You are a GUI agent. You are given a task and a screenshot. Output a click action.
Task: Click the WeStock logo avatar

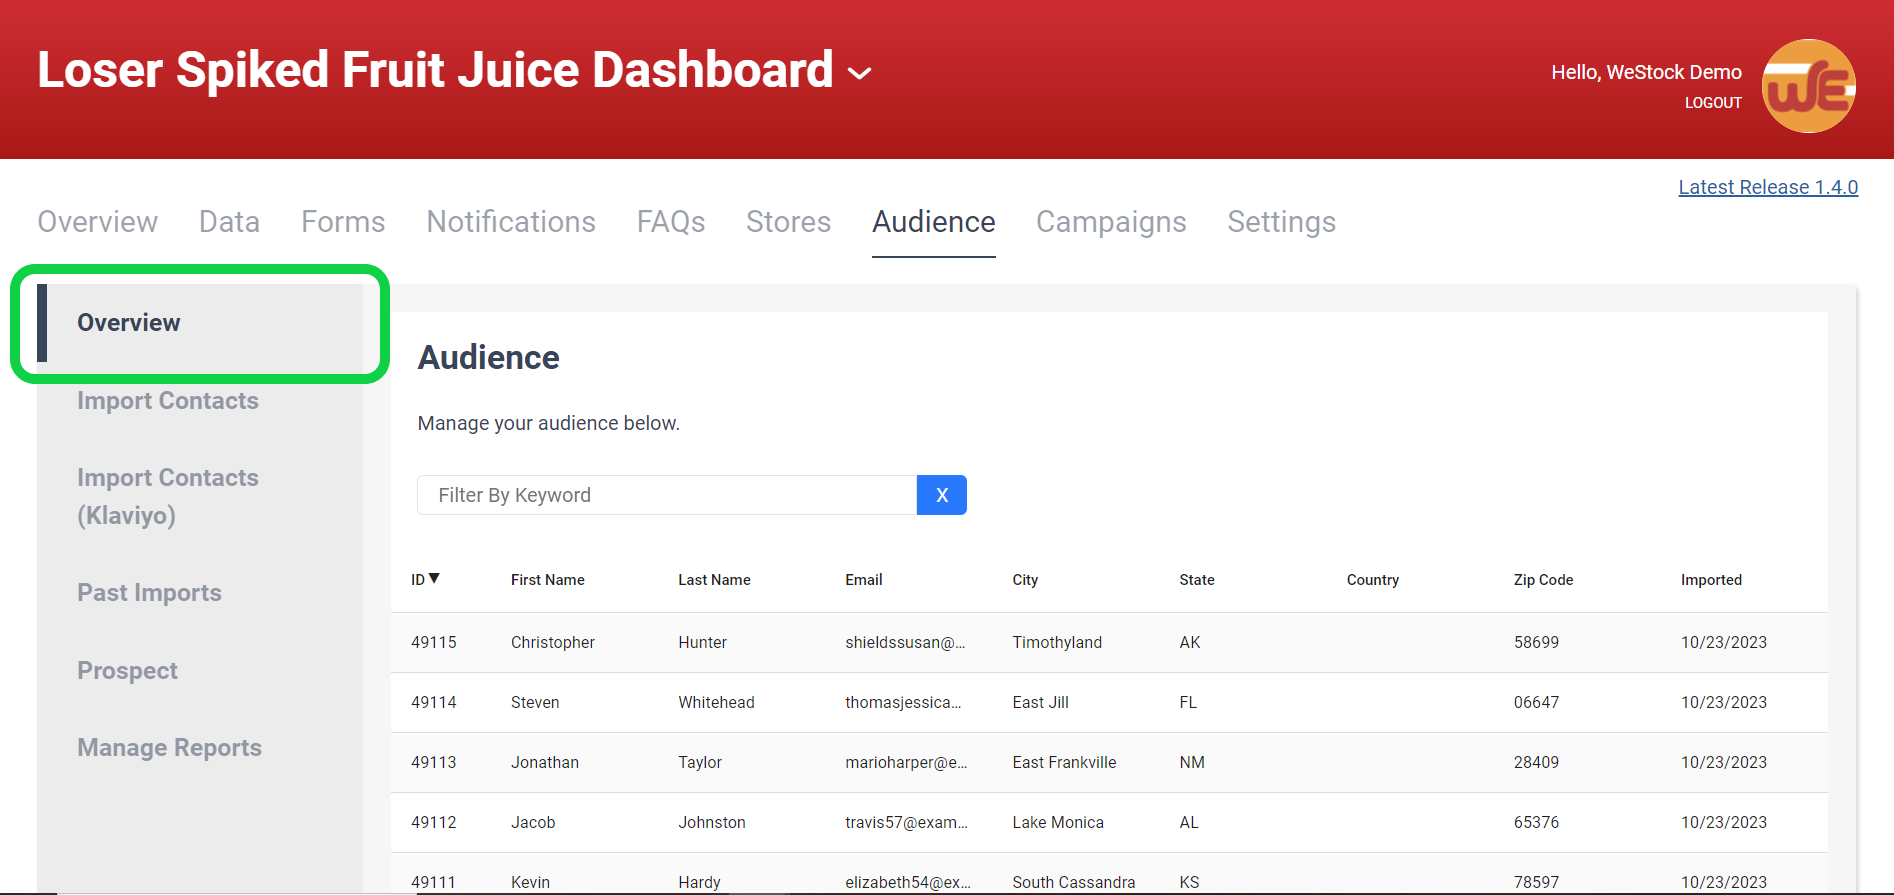pyautogui.click(x=1808, y=86)
